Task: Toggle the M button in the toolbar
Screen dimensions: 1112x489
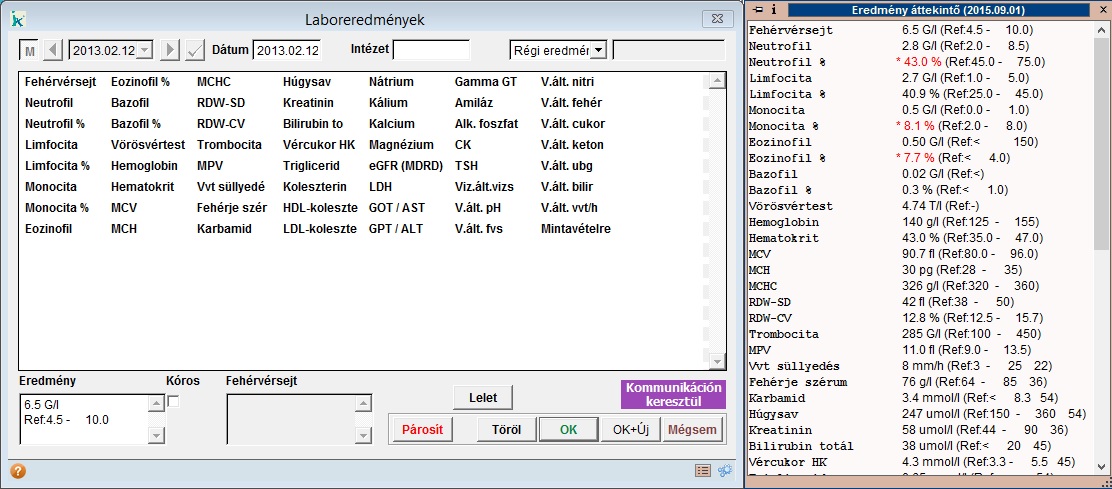Action: [x=29, y=50]
